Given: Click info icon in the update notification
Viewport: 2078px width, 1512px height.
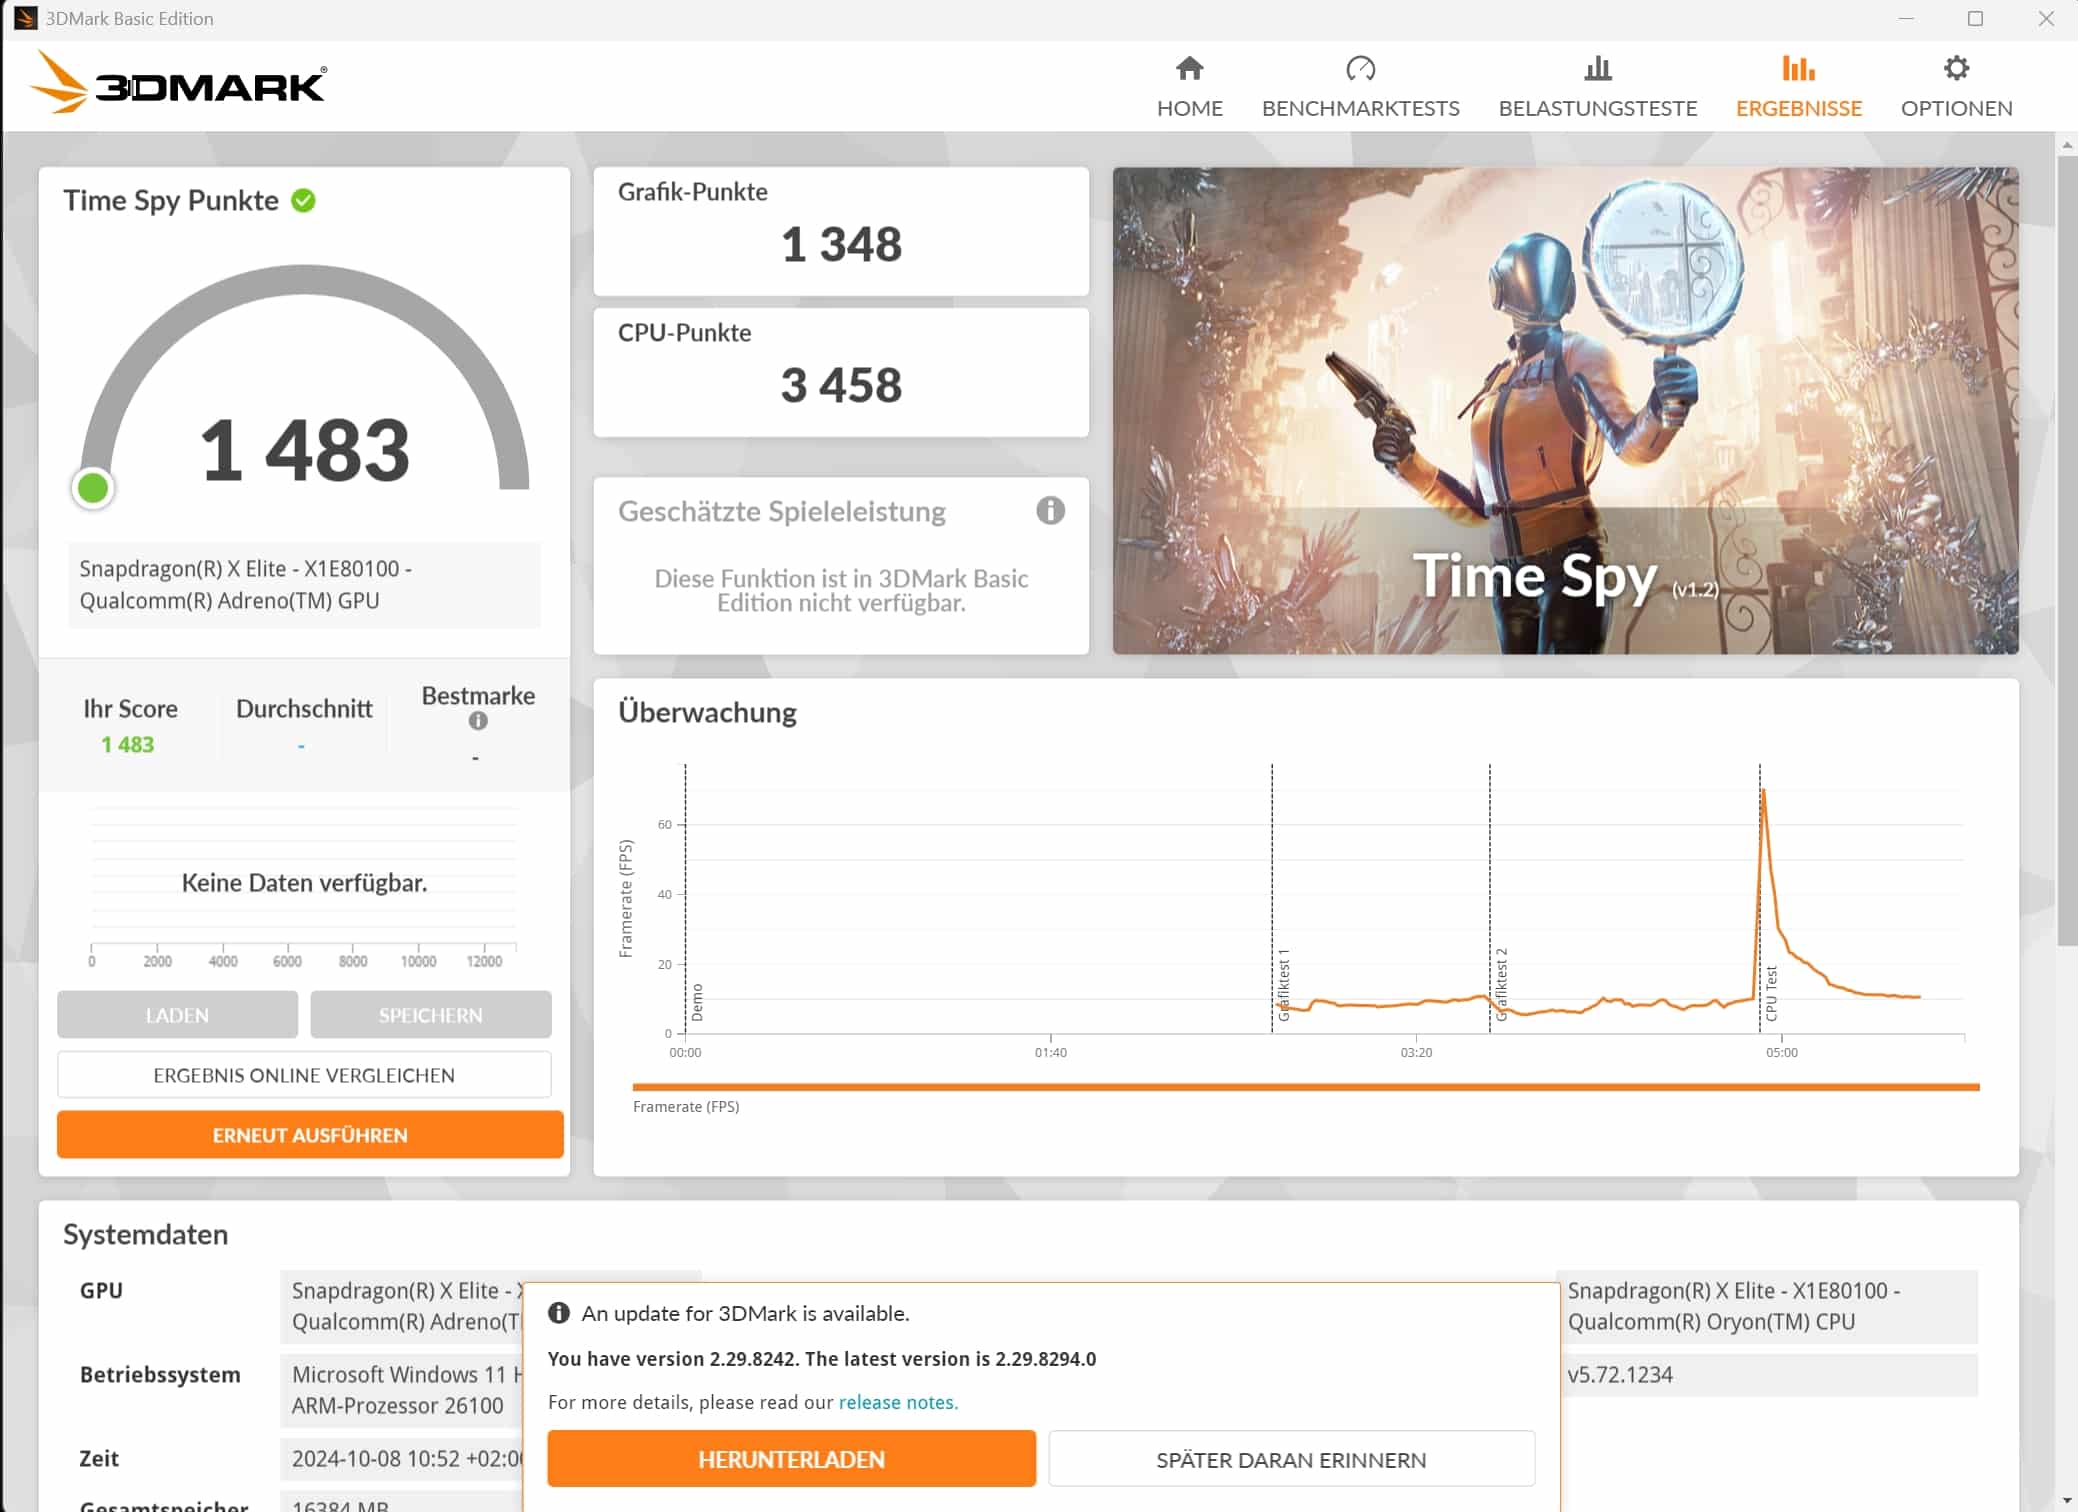Looking at the screenshot, I should [559, 1313].
